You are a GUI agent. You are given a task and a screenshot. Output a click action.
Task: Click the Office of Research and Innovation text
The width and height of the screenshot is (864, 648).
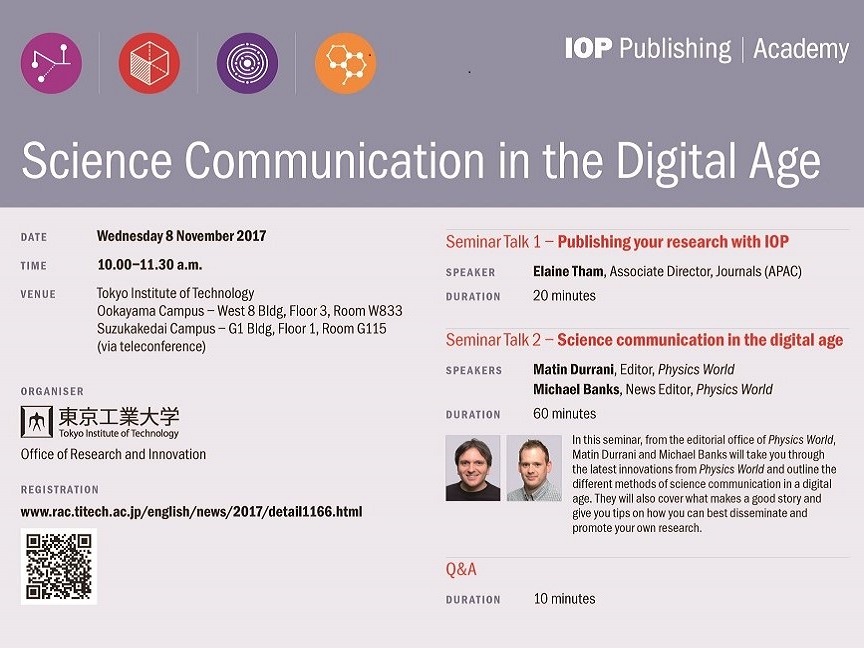pos(113,454)
